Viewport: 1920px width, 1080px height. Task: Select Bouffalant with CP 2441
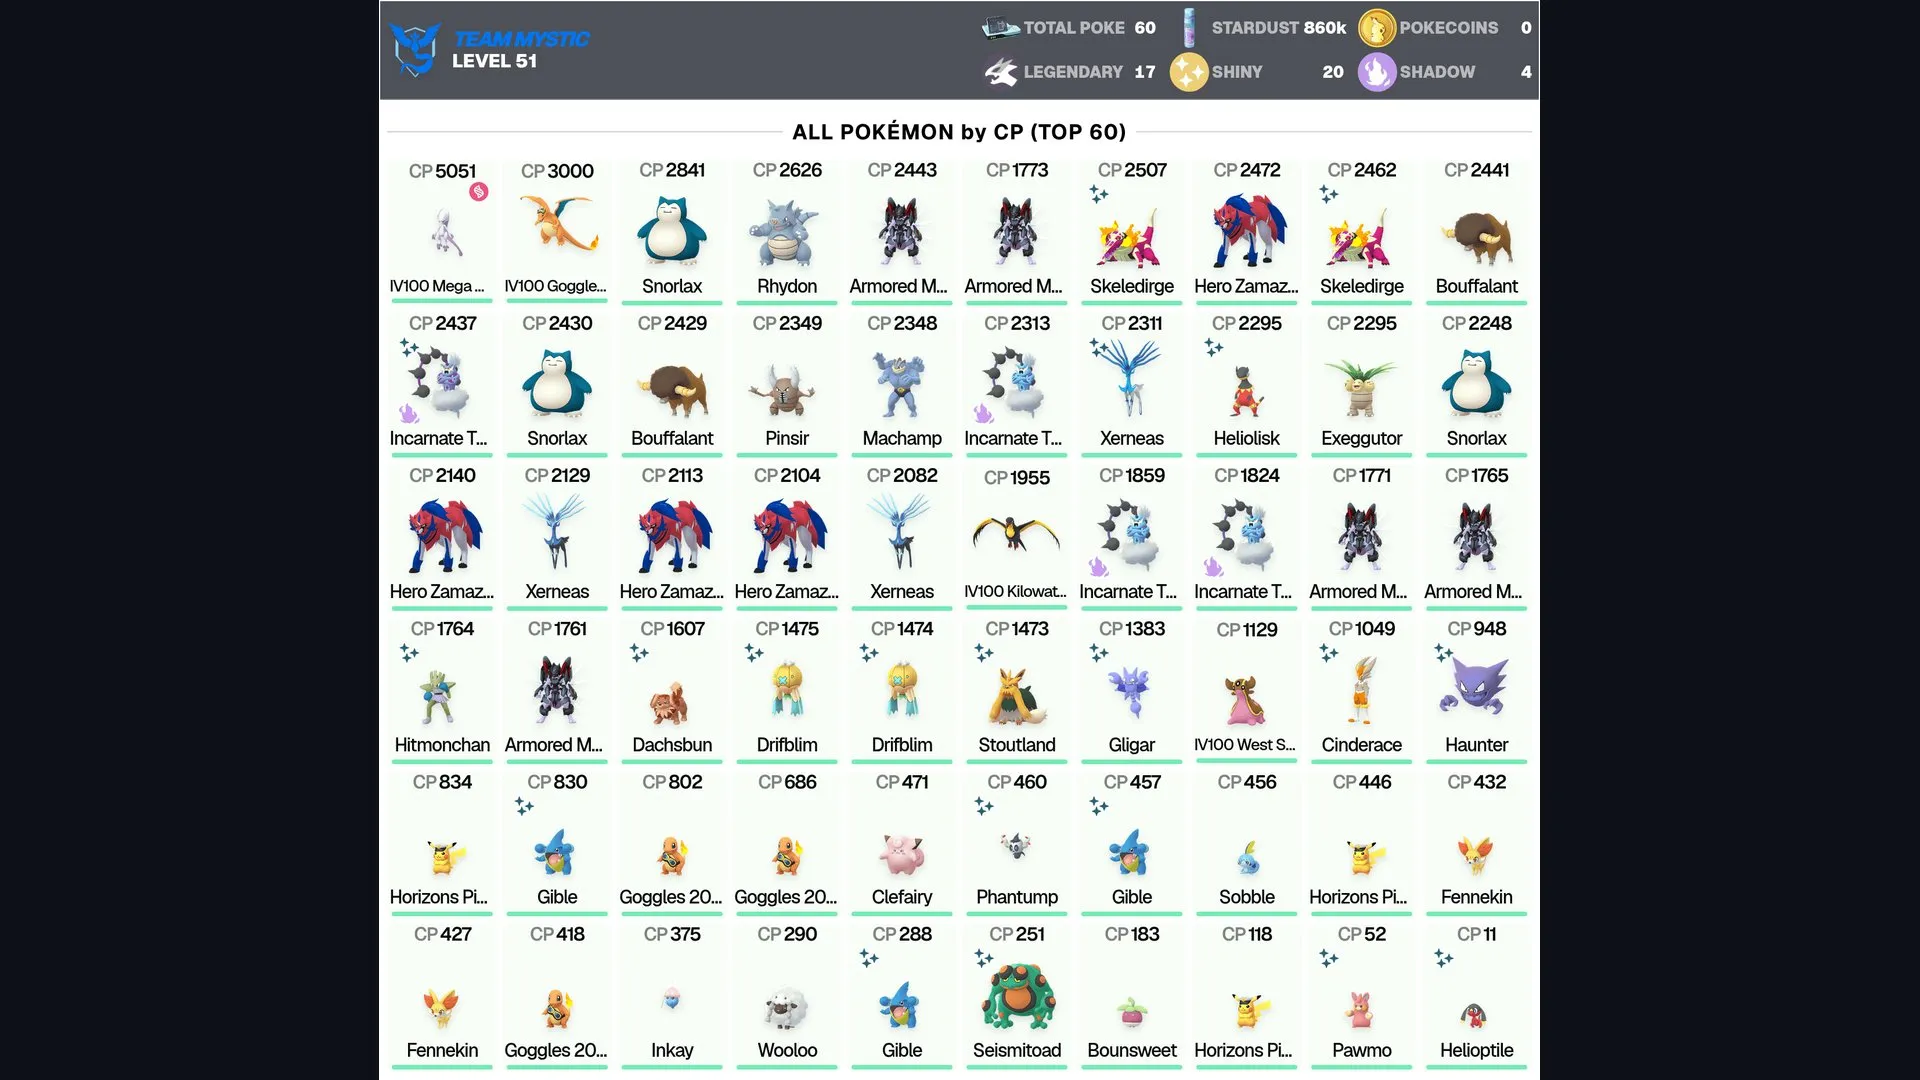[x=1477, y=232]
